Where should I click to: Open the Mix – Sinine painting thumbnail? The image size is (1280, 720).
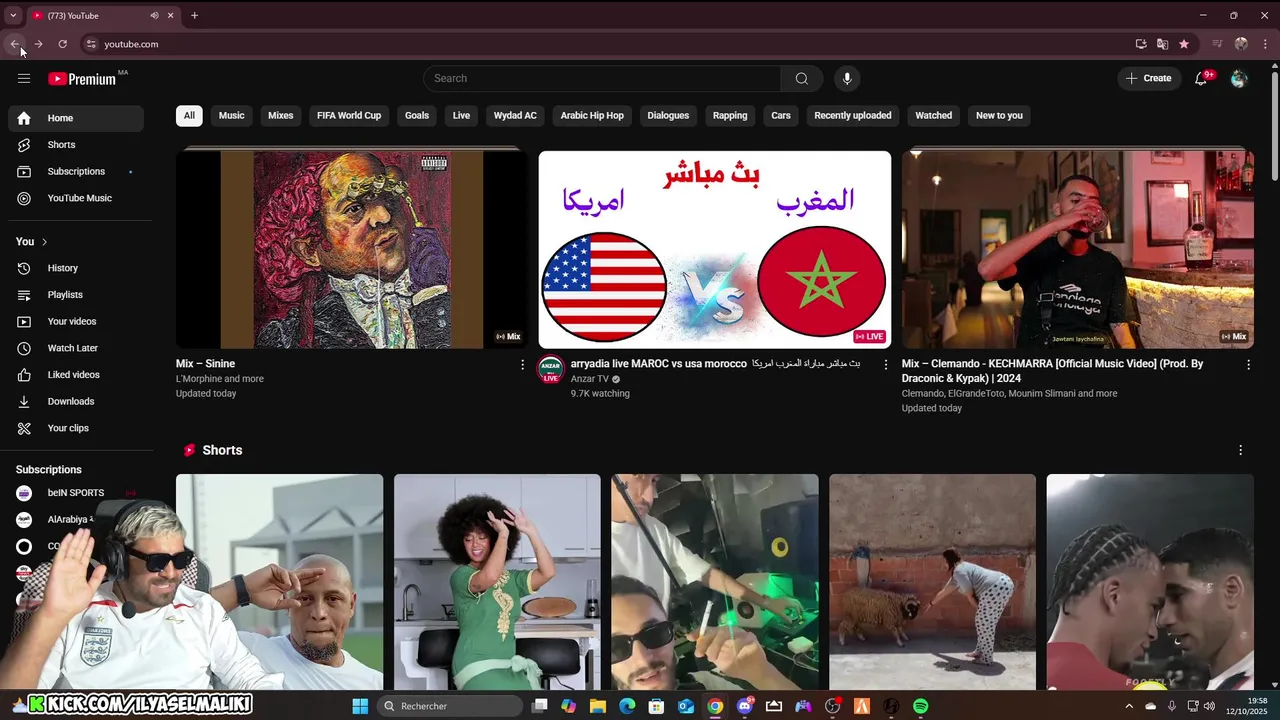point(352,249)
